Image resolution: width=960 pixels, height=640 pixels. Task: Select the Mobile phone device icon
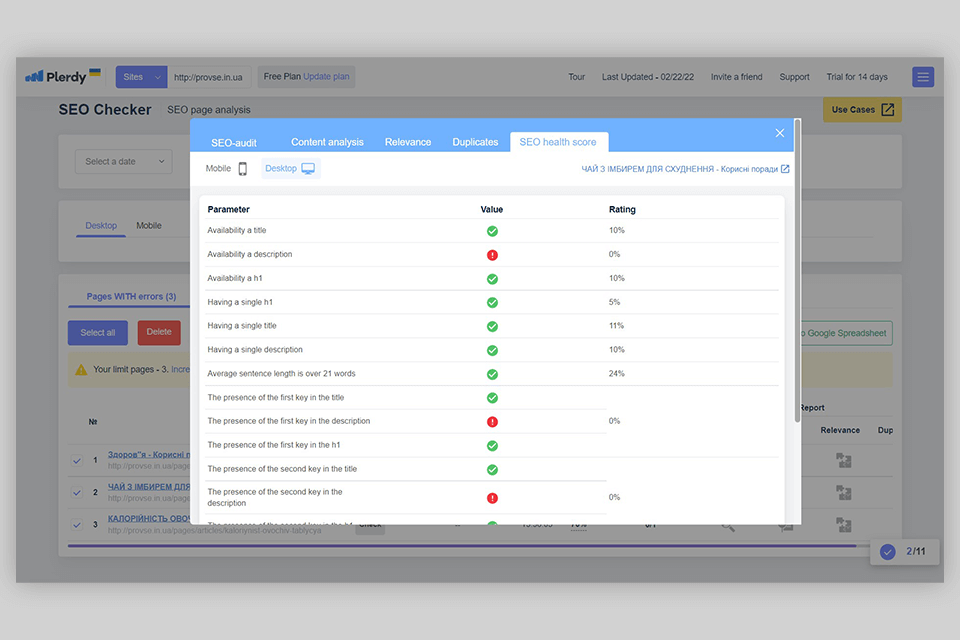(x=242, y=169)
